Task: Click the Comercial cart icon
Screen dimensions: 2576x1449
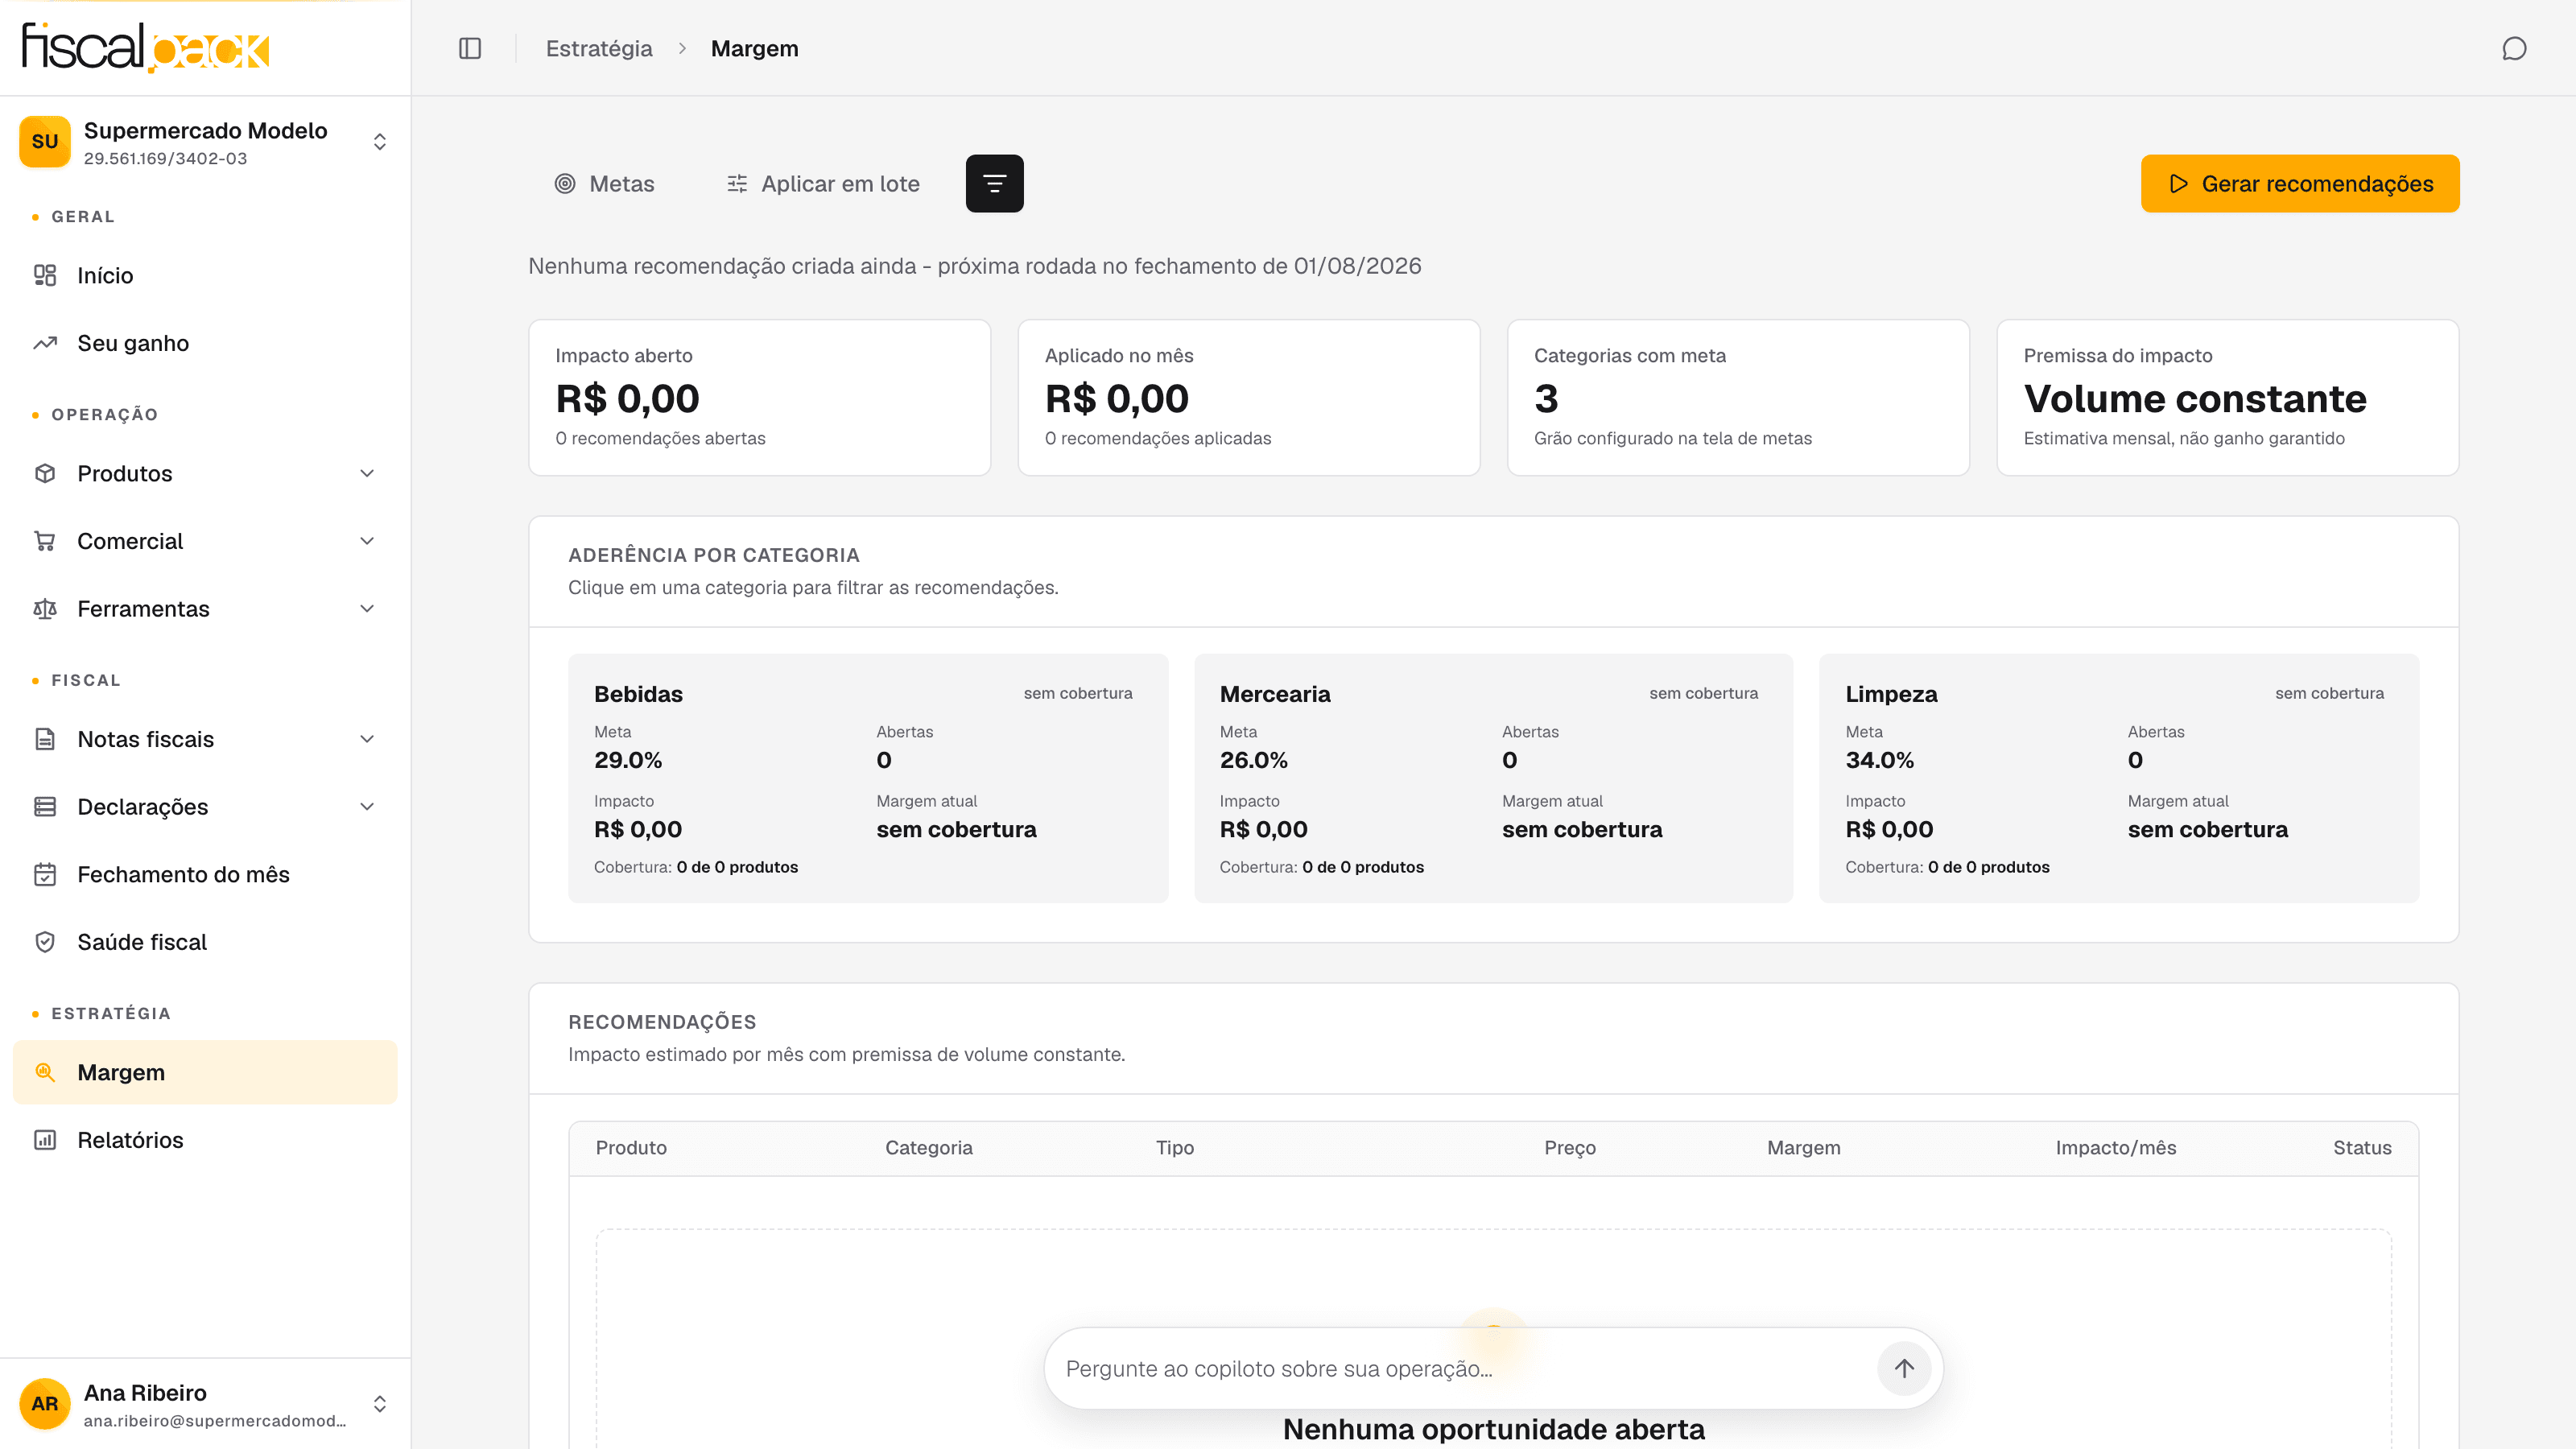Action: click(45, 541)
